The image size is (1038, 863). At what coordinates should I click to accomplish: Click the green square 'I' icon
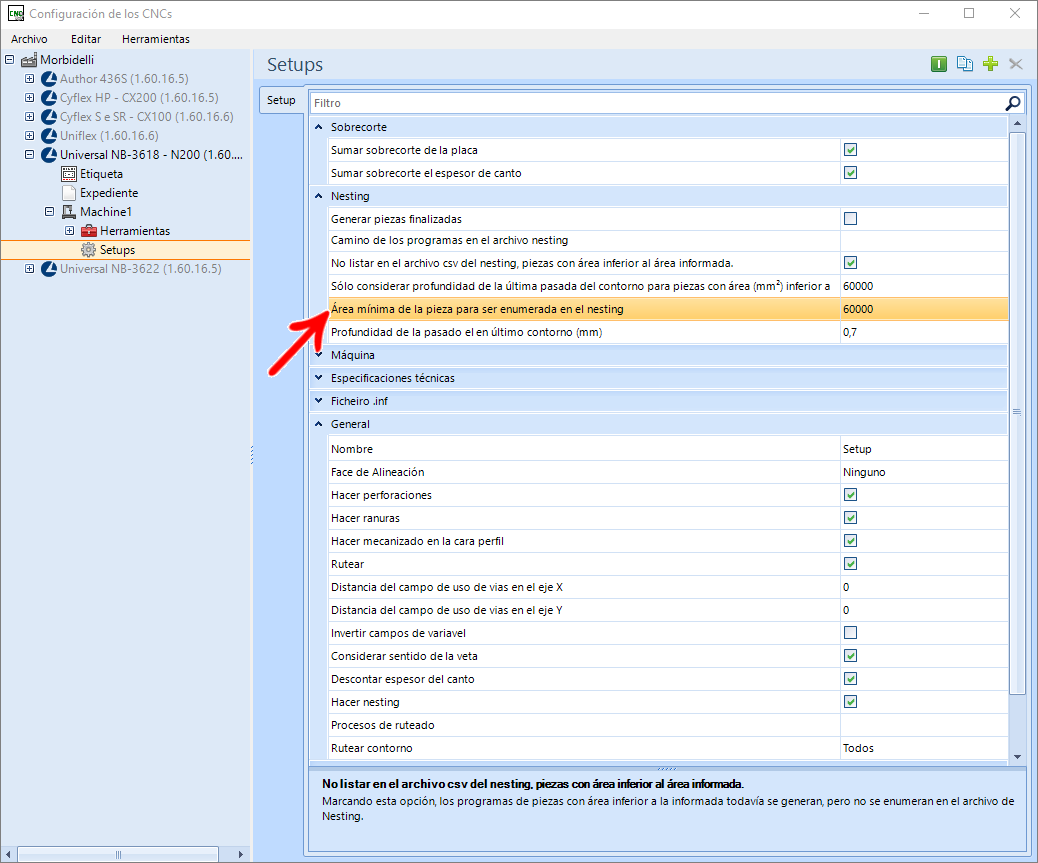click(x=939, y=64)
